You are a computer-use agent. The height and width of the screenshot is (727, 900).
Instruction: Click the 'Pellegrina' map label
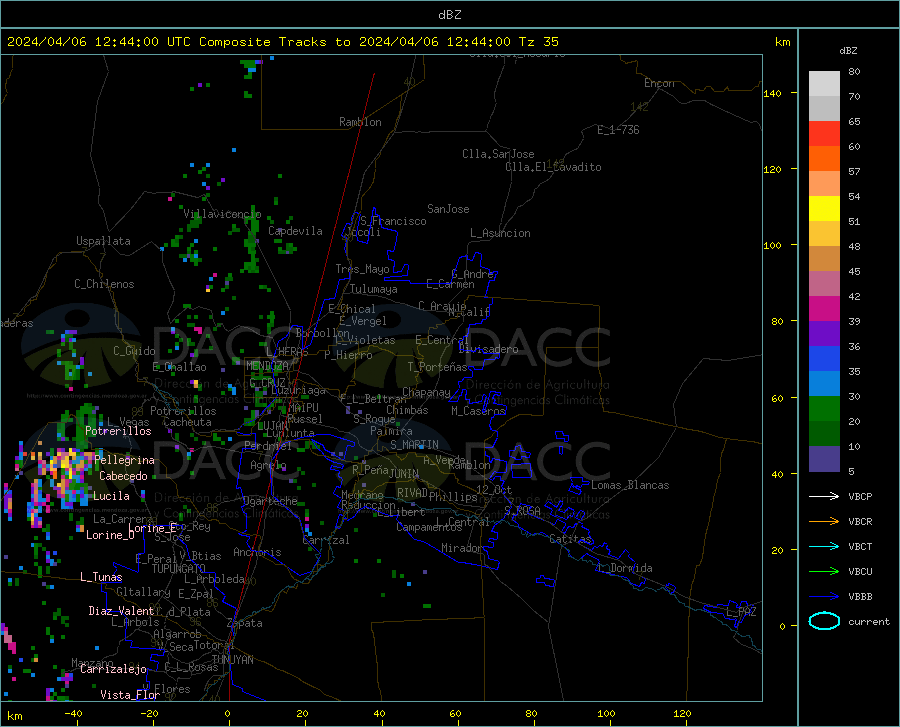pos(125,460)
